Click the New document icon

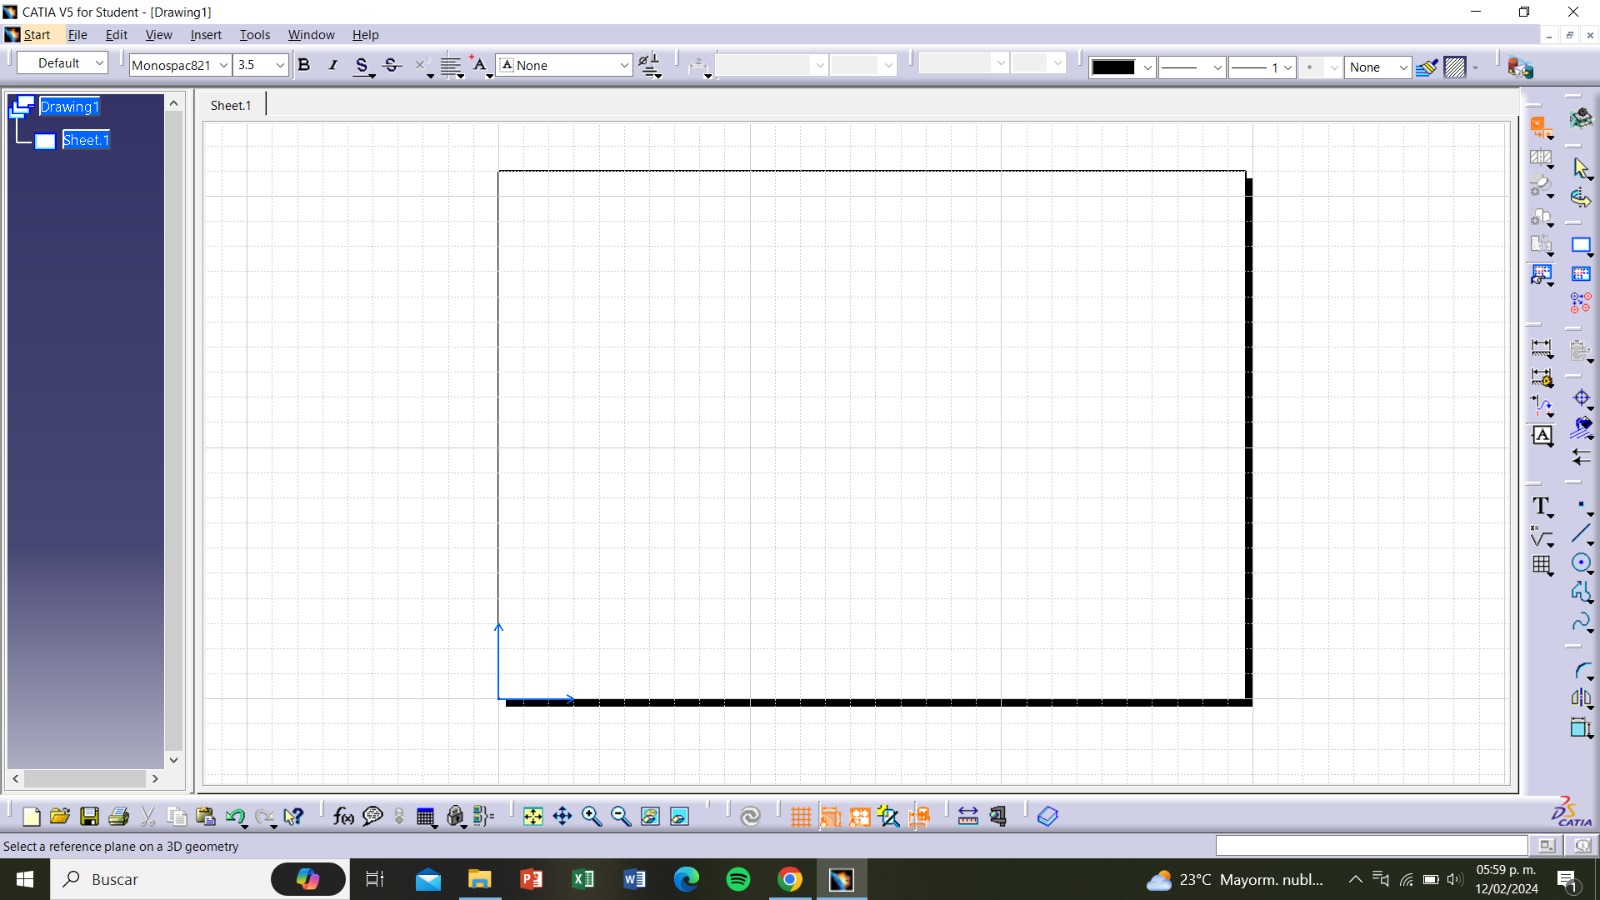pos(31,817)
